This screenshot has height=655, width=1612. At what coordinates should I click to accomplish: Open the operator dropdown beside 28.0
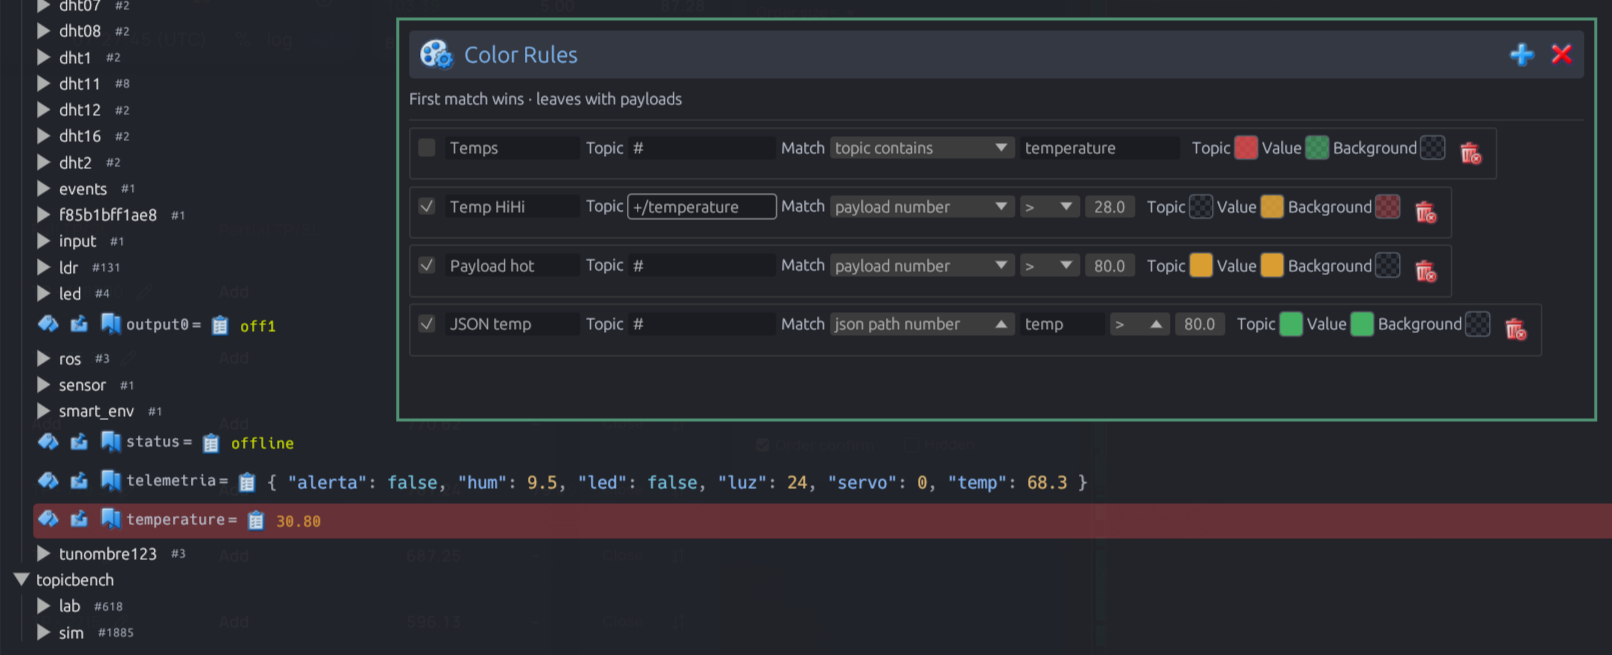point(1049,207)
